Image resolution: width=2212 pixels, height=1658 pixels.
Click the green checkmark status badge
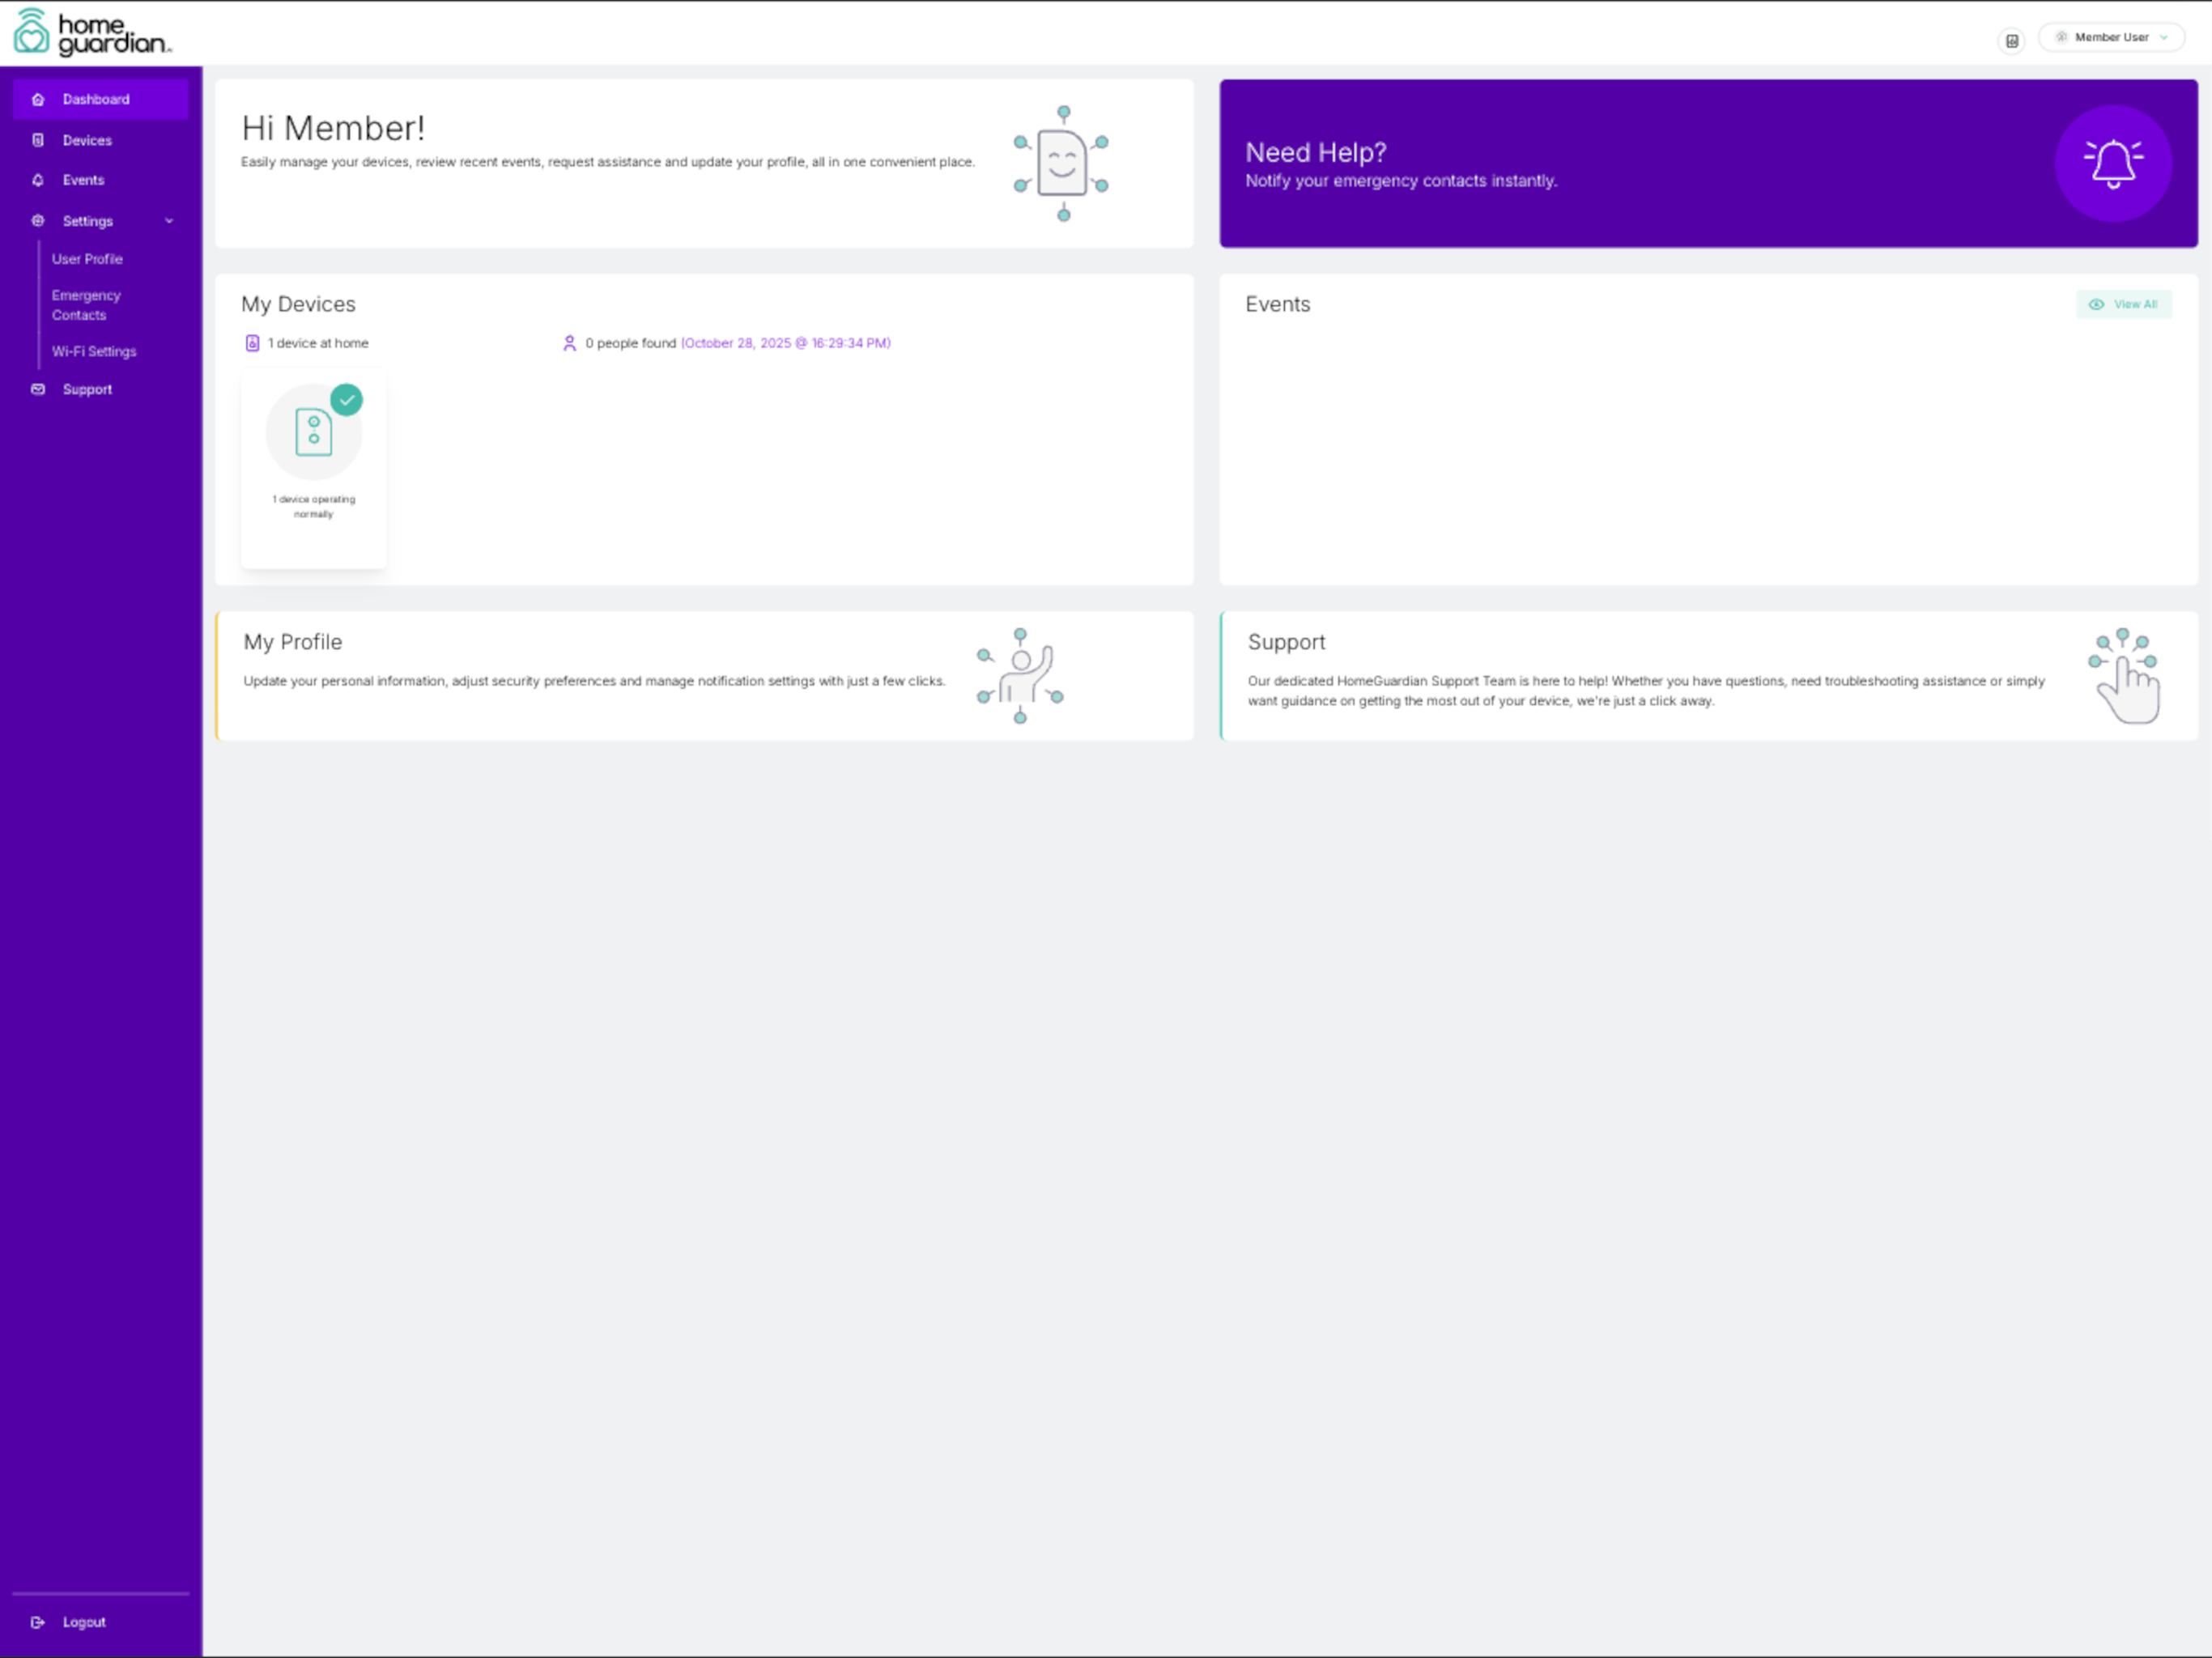(x=346, y=399)
